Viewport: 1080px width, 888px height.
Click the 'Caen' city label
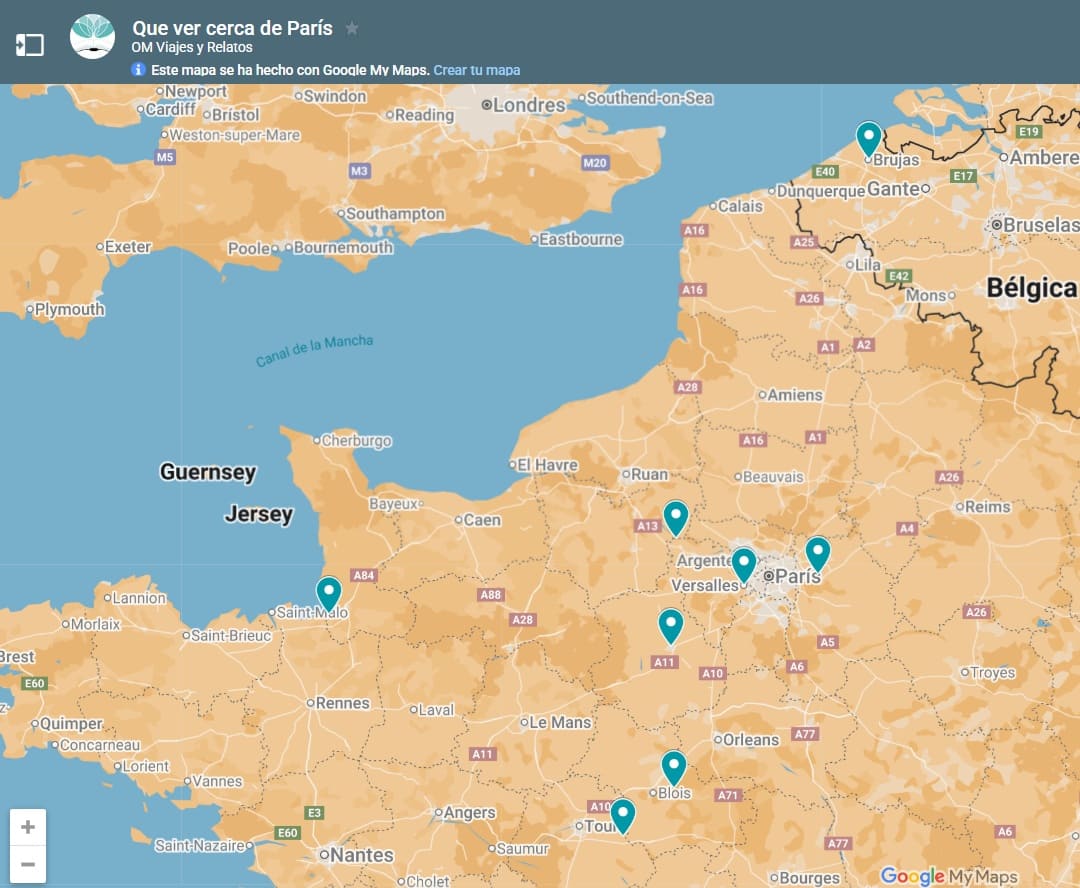[x=482, y=520]
